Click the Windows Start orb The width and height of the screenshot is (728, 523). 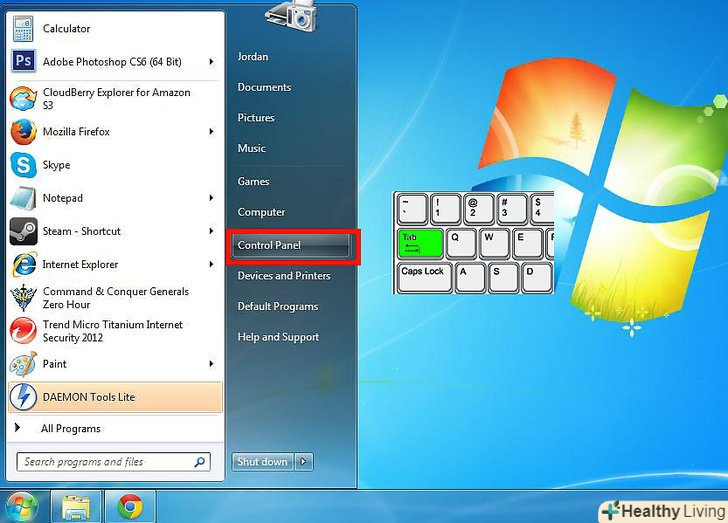pyautogui.click(x=20, y=507)
